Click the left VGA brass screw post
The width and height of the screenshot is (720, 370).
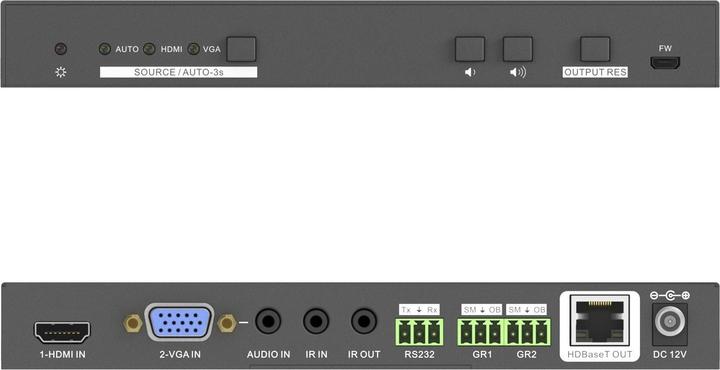click(133, 324)
